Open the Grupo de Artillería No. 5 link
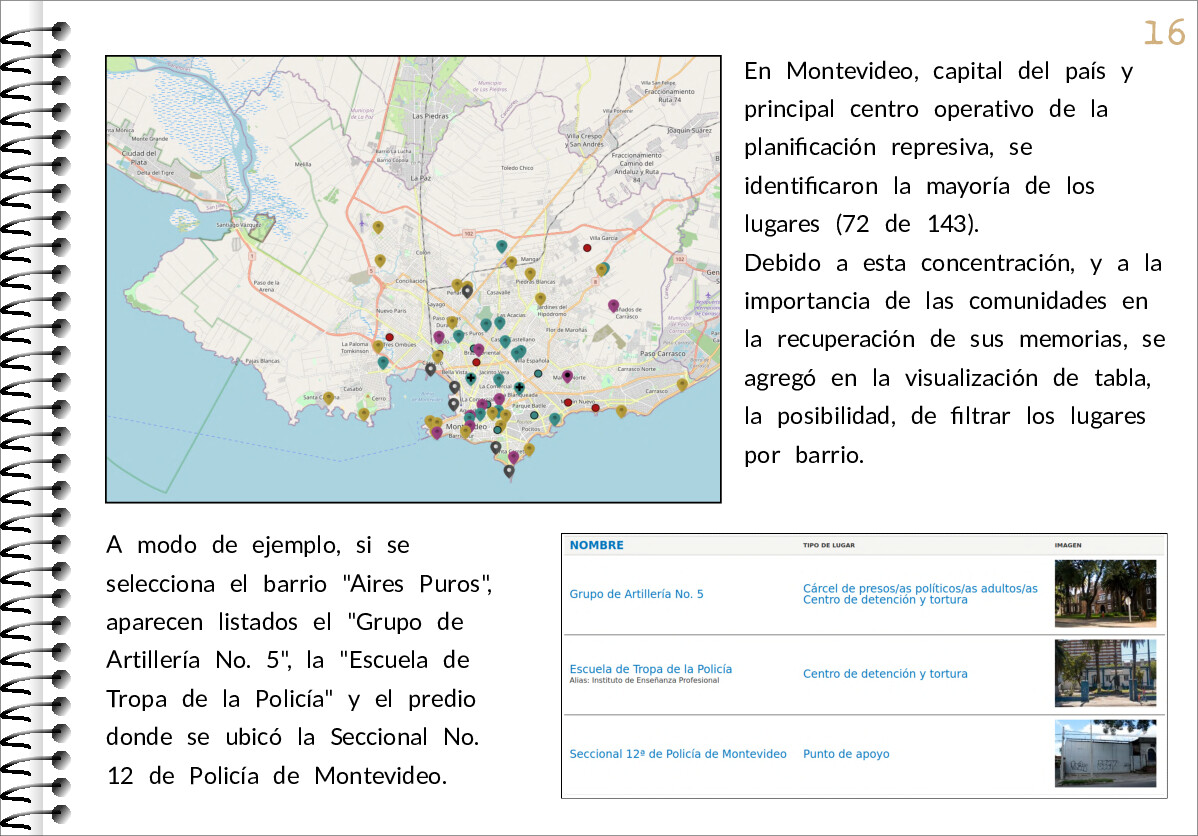The image size is (1198, 836). pos(636,594)
